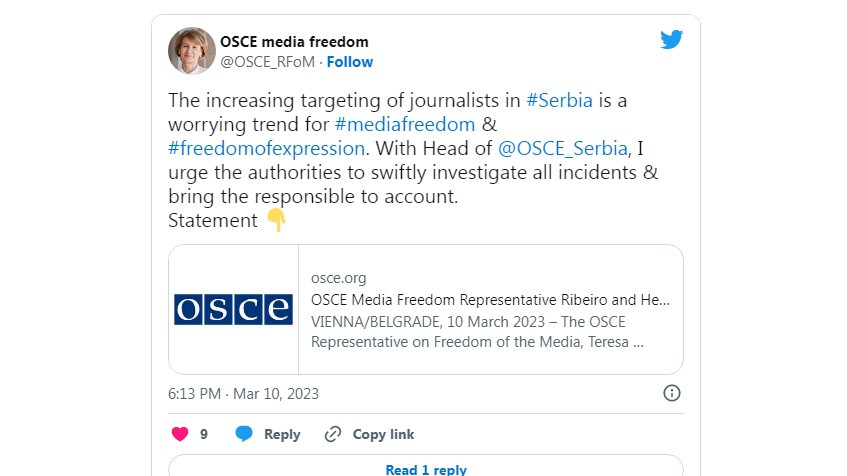This screenshot has height=476, width=847.
Task: Click the Twitter bird logo icon
Action: (x=671, y=39)
